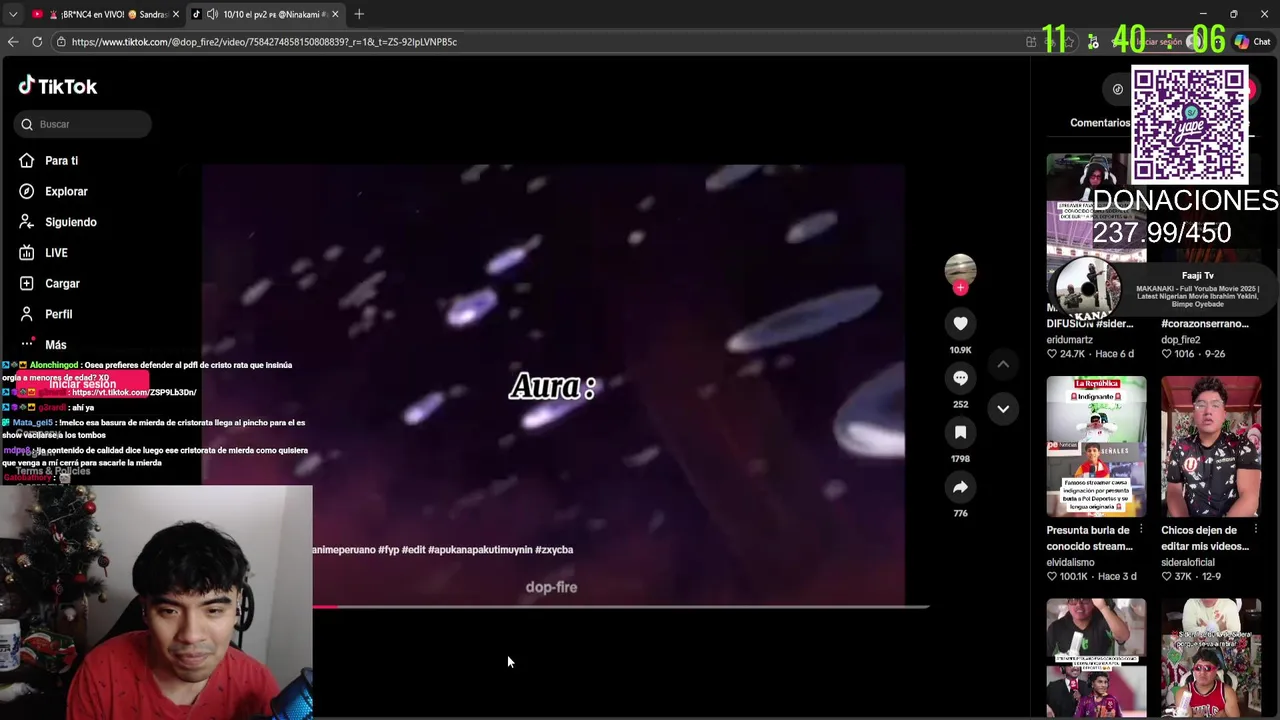
Task: Open the #zxycba hashtag
Action: pyautogui.click(x=554, y=549)
